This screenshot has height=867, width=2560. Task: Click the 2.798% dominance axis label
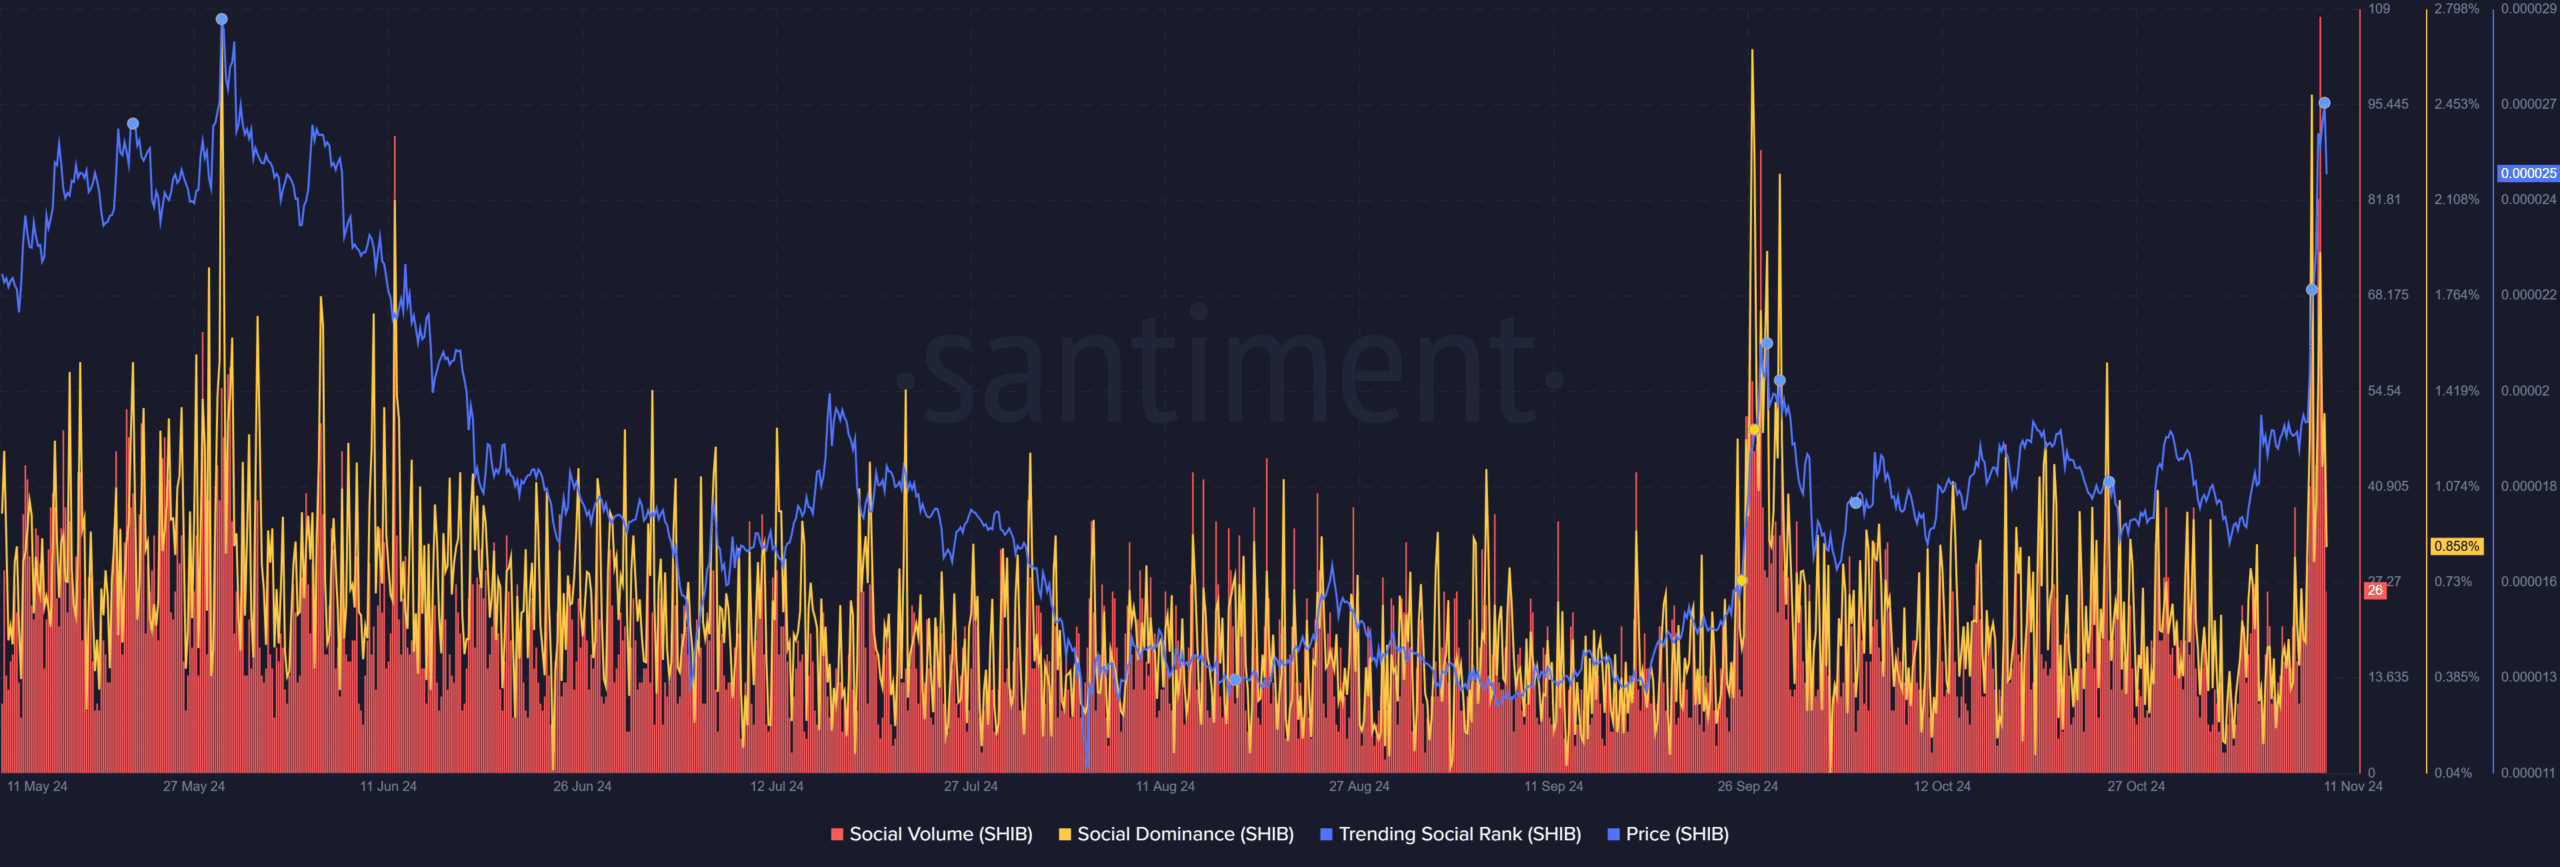pyautogui.click(x=2457, y=8)
